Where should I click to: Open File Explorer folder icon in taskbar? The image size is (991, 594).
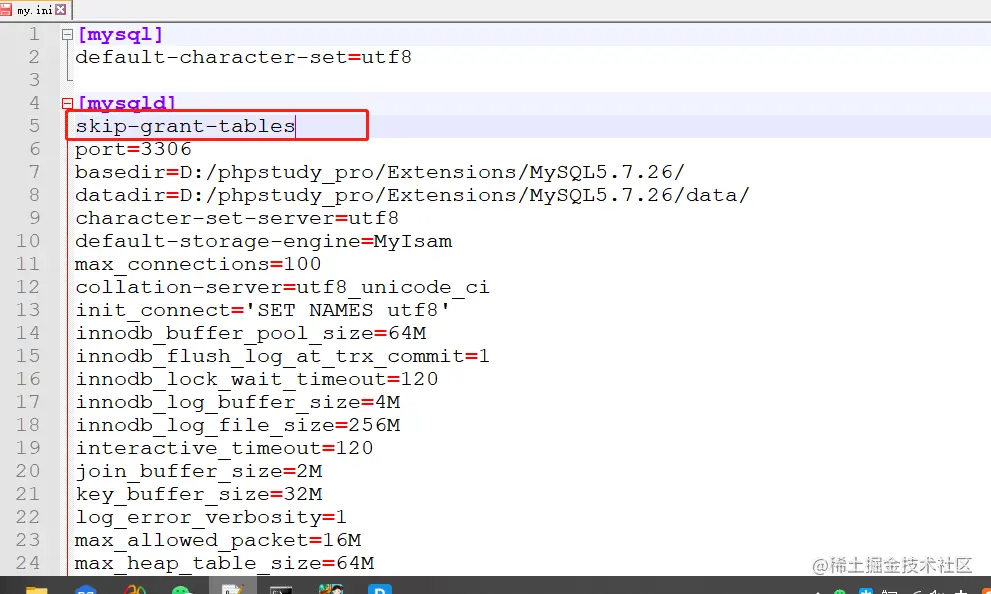click(x=37, y=589)
